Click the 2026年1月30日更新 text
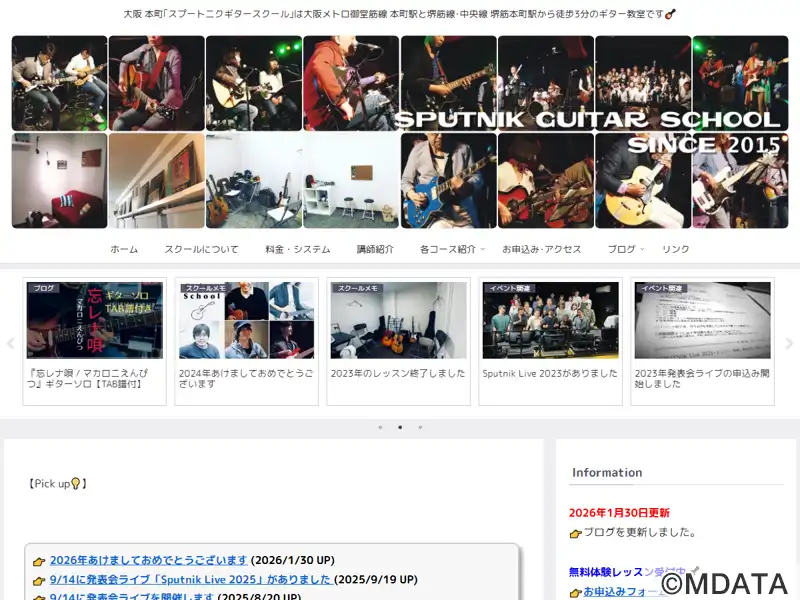 619,513
